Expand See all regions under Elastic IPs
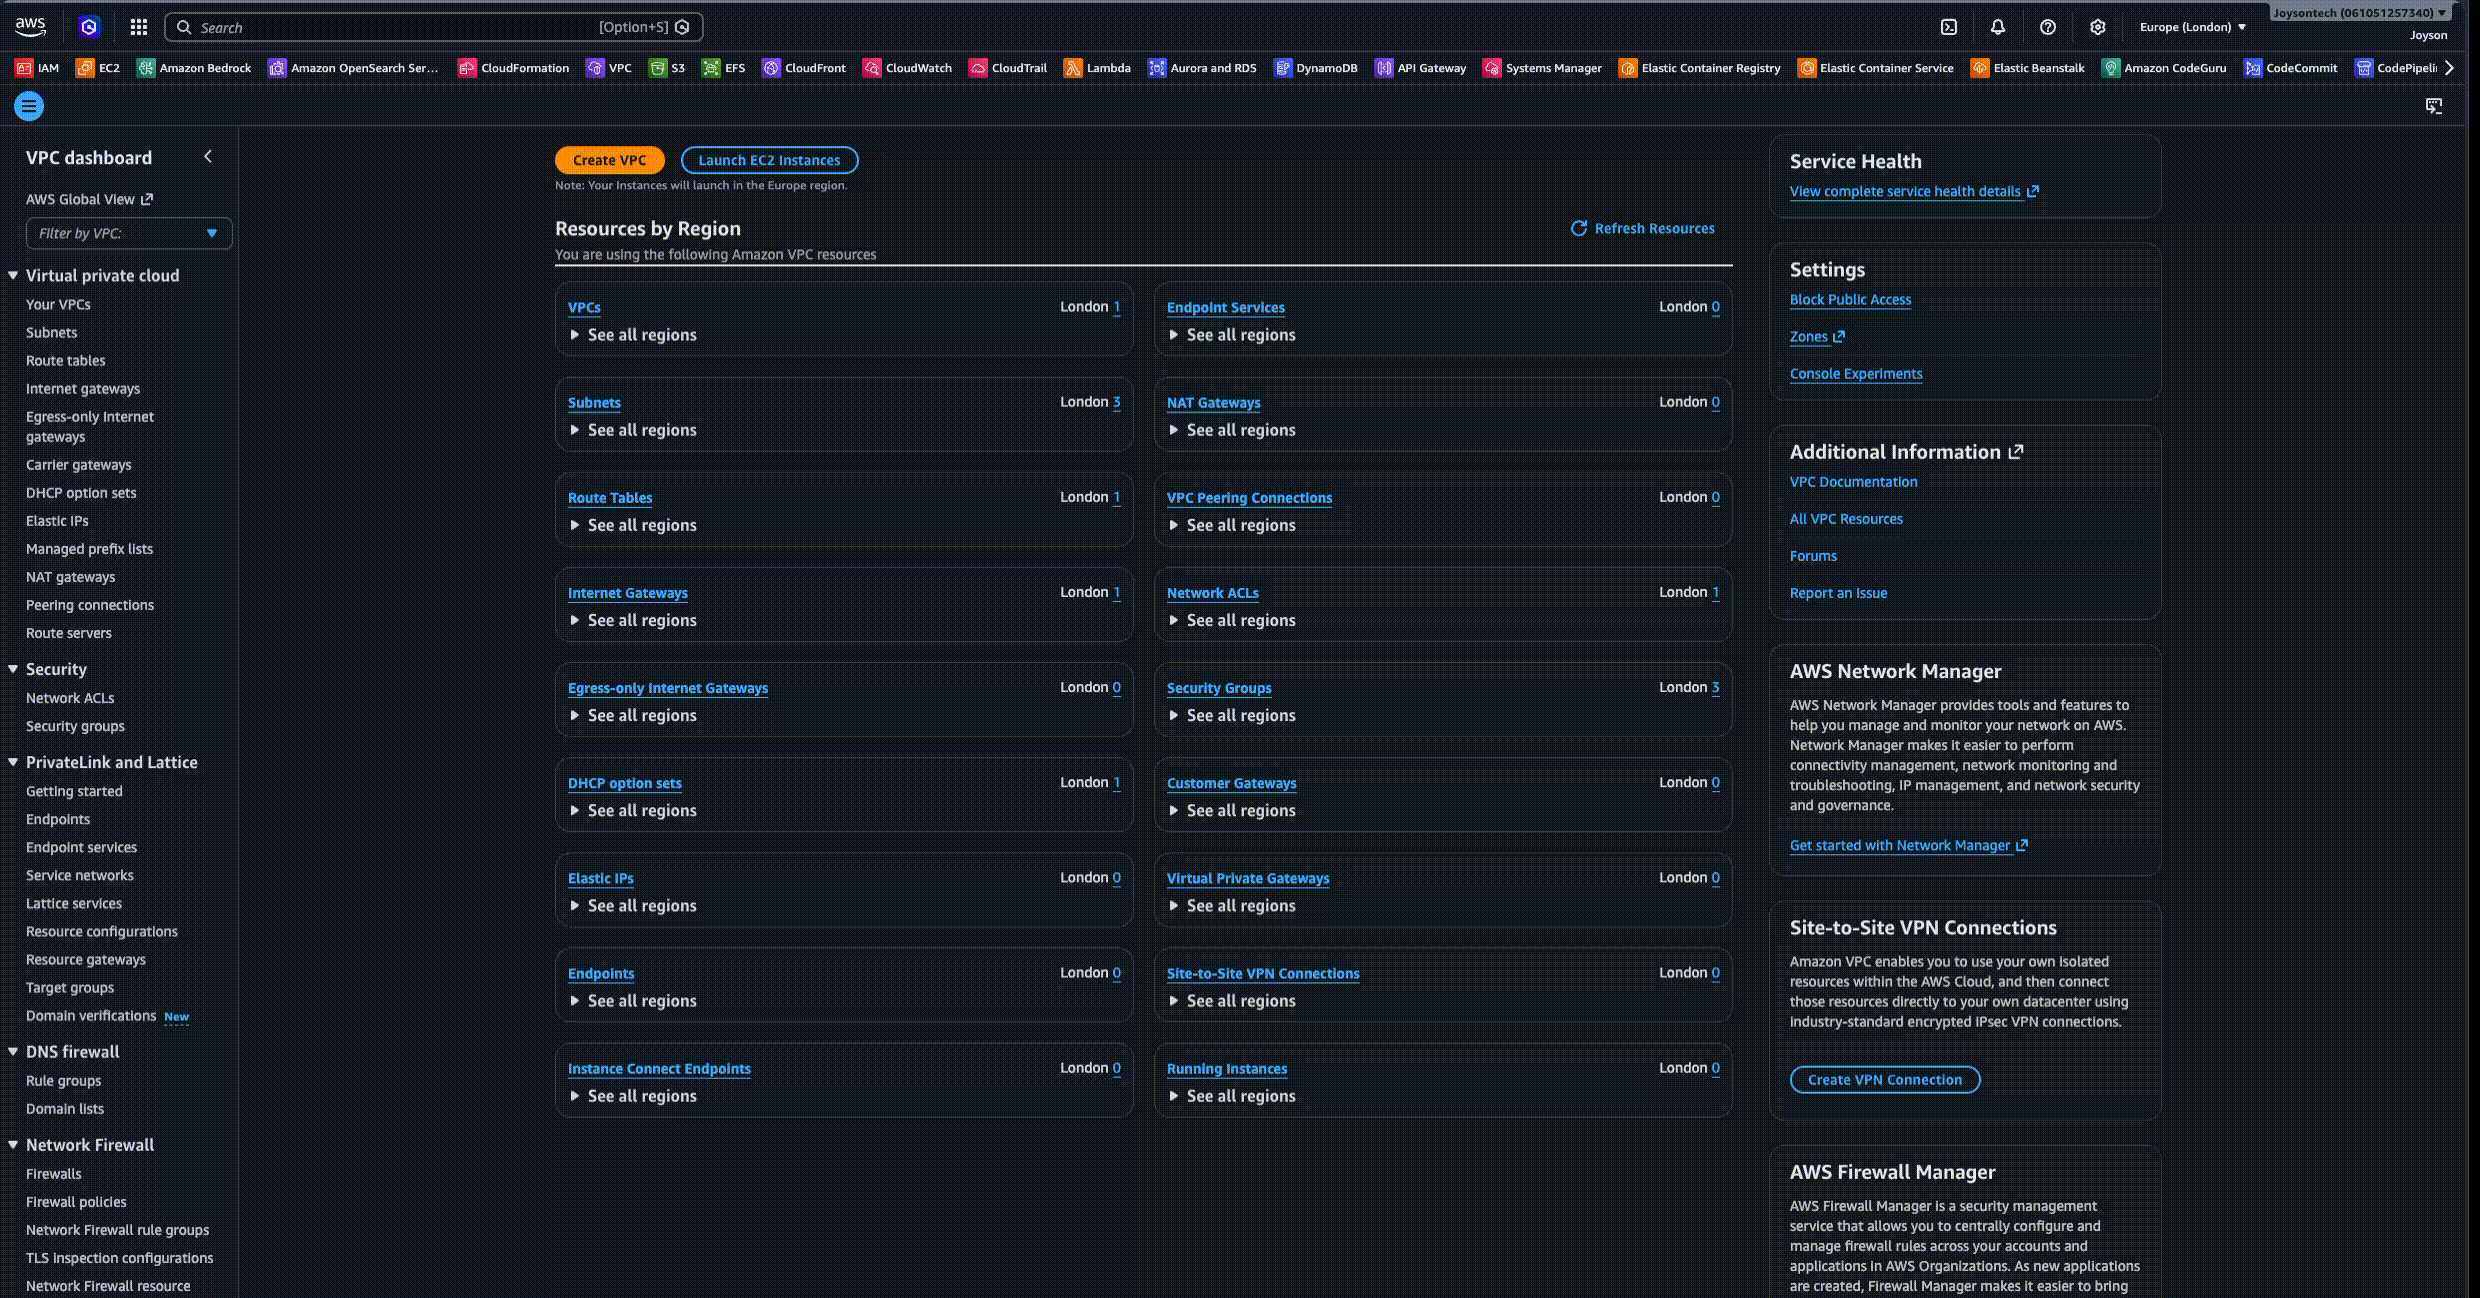This screenshot has height=1298, width=2480. (x=633, y=905)
